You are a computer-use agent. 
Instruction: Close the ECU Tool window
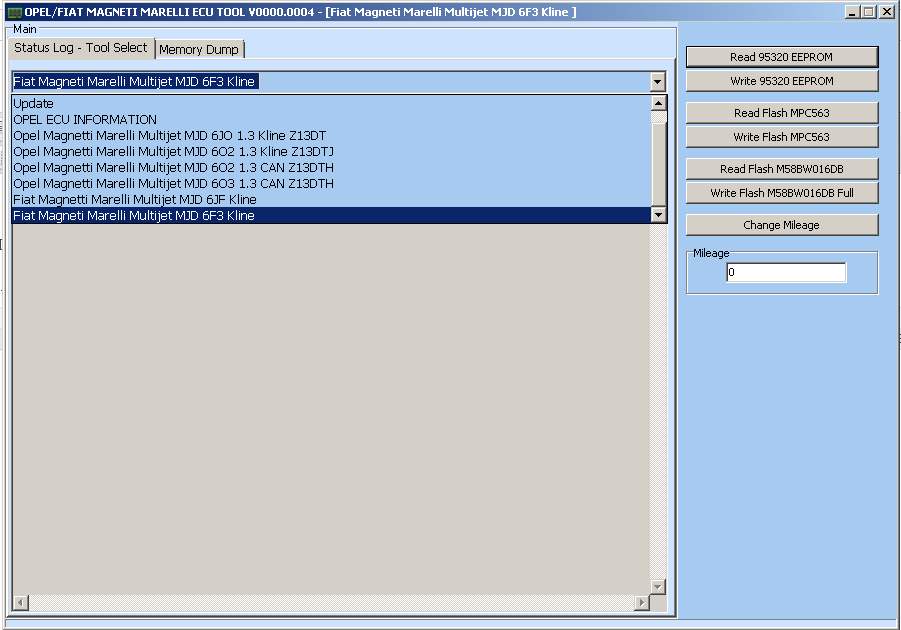coord(887,11)
